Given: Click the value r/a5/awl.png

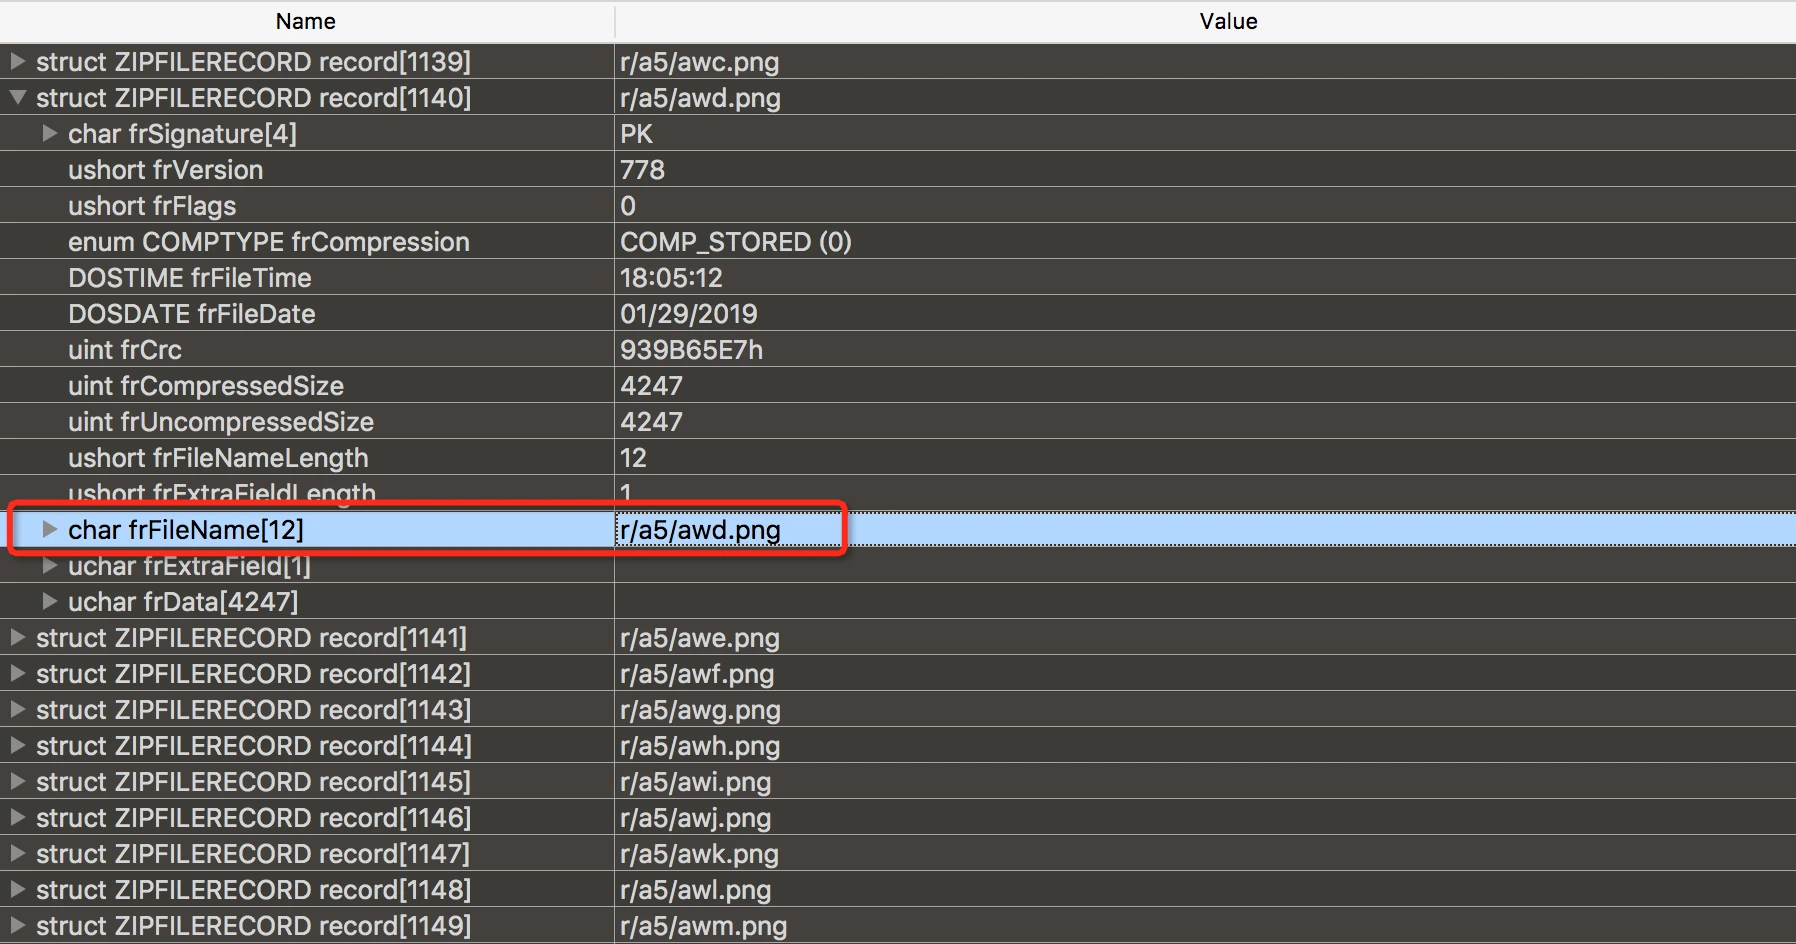Looking at the screenshot, I should 696,890.
